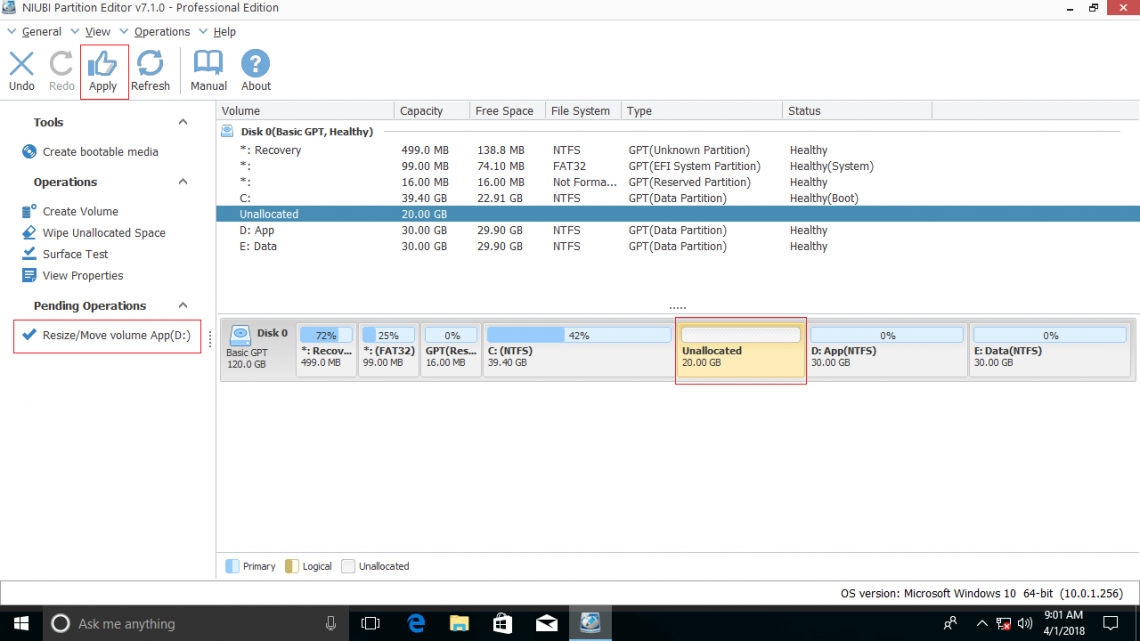The image size is (1140, 641).
Task: Select Wipe Unallocated Space operation
Action: coord(103,233)
